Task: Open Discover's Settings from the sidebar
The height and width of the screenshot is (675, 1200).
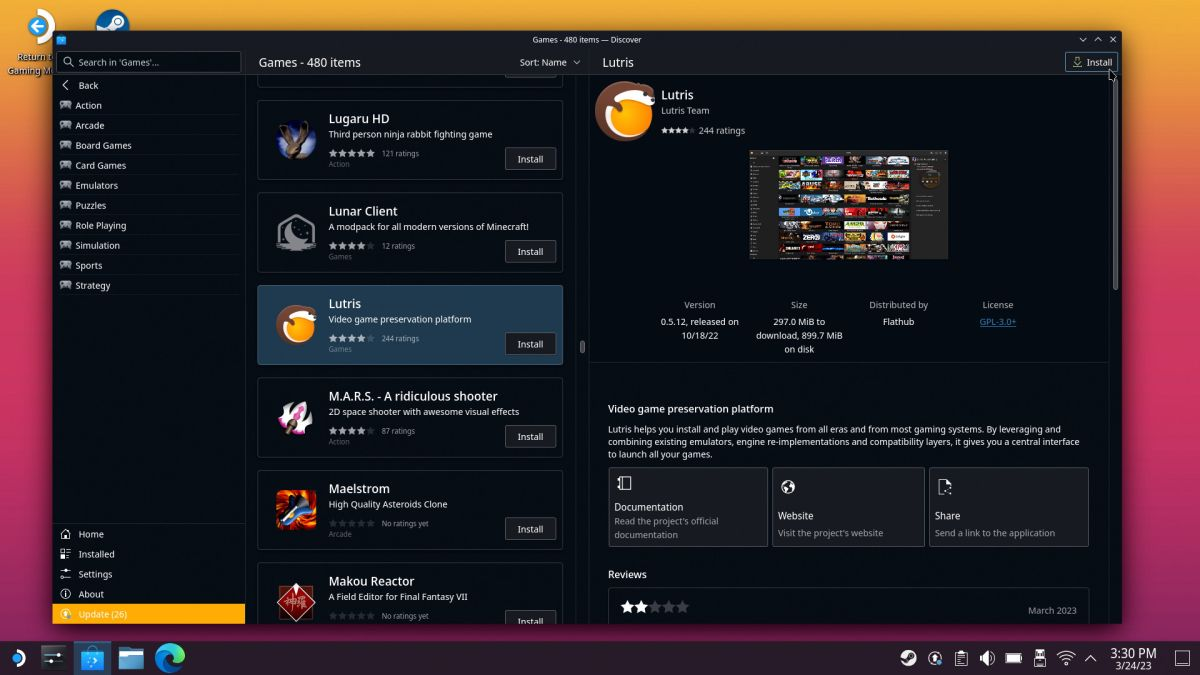Action: tap(97, 574)
